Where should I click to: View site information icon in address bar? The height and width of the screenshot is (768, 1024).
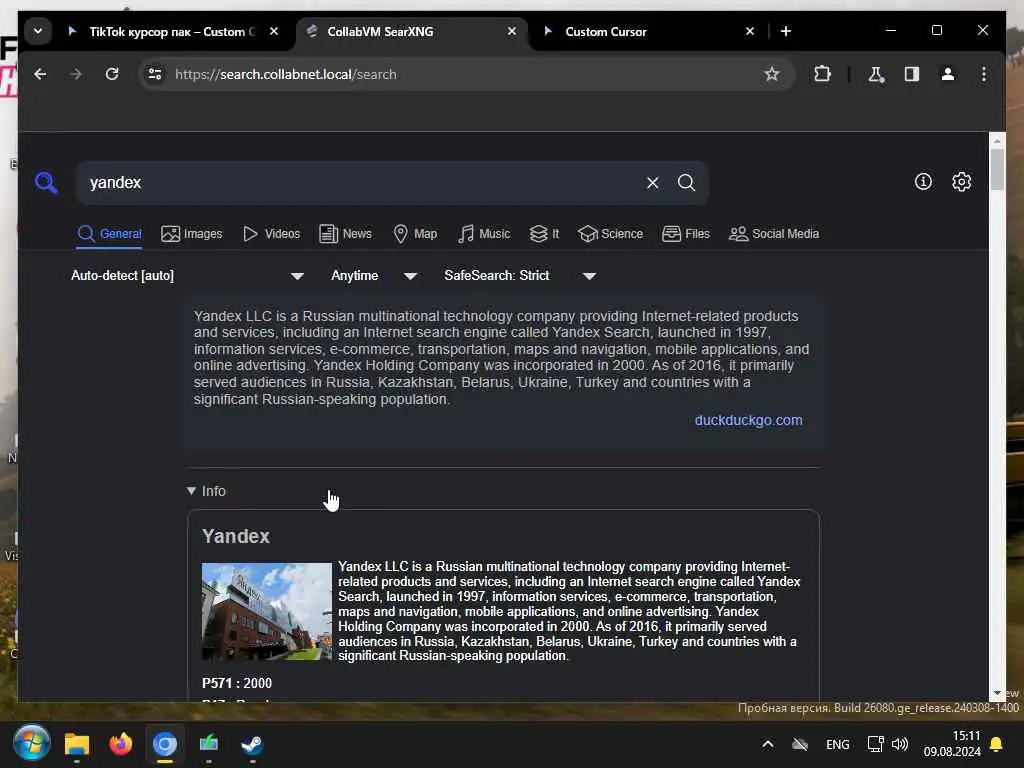click(155, 74)
